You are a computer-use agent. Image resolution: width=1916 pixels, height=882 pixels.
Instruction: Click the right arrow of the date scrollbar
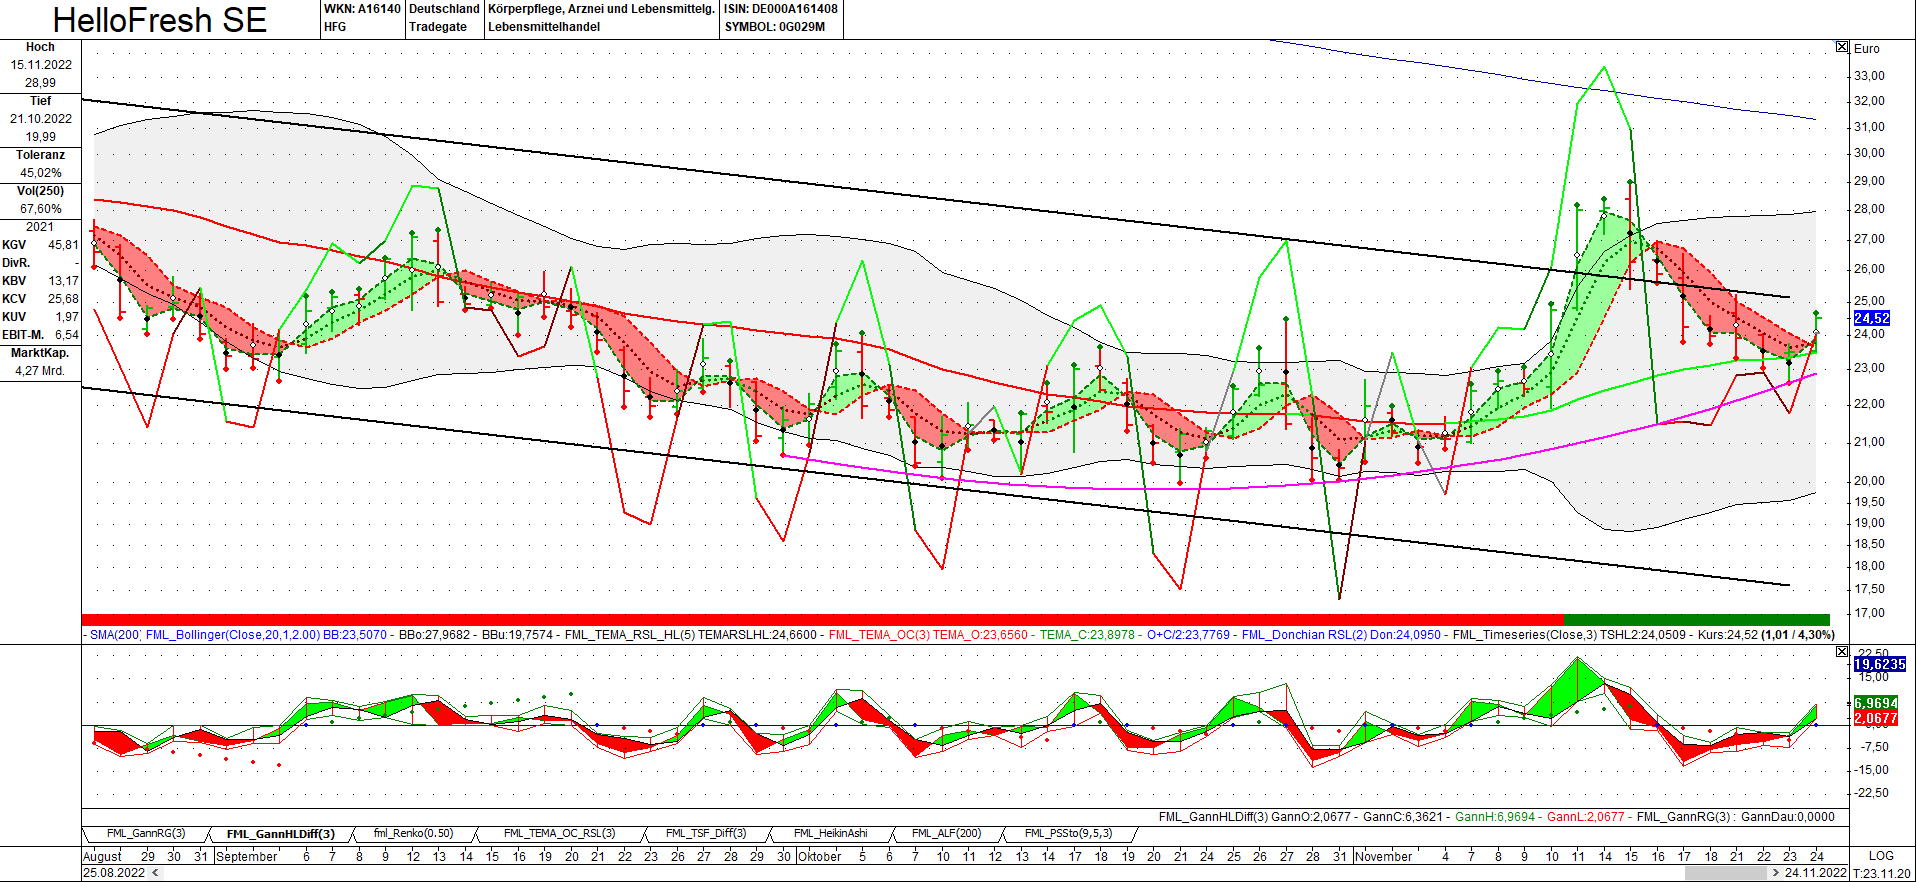[x=1776, y=873]
